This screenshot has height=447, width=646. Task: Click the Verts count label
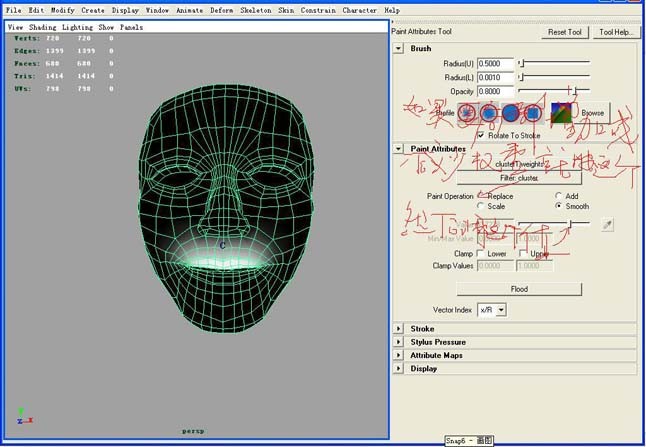[x=27, y=38]
